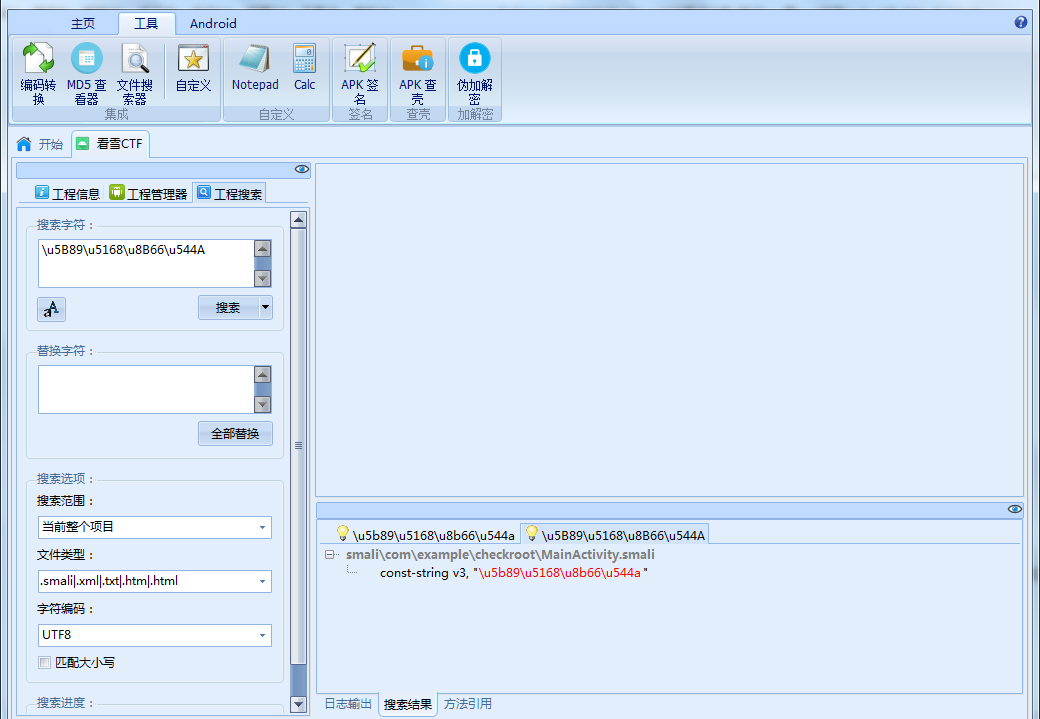Toggle left panel eye icon
Screen dimensions: 1040x719
pos(302,169)
